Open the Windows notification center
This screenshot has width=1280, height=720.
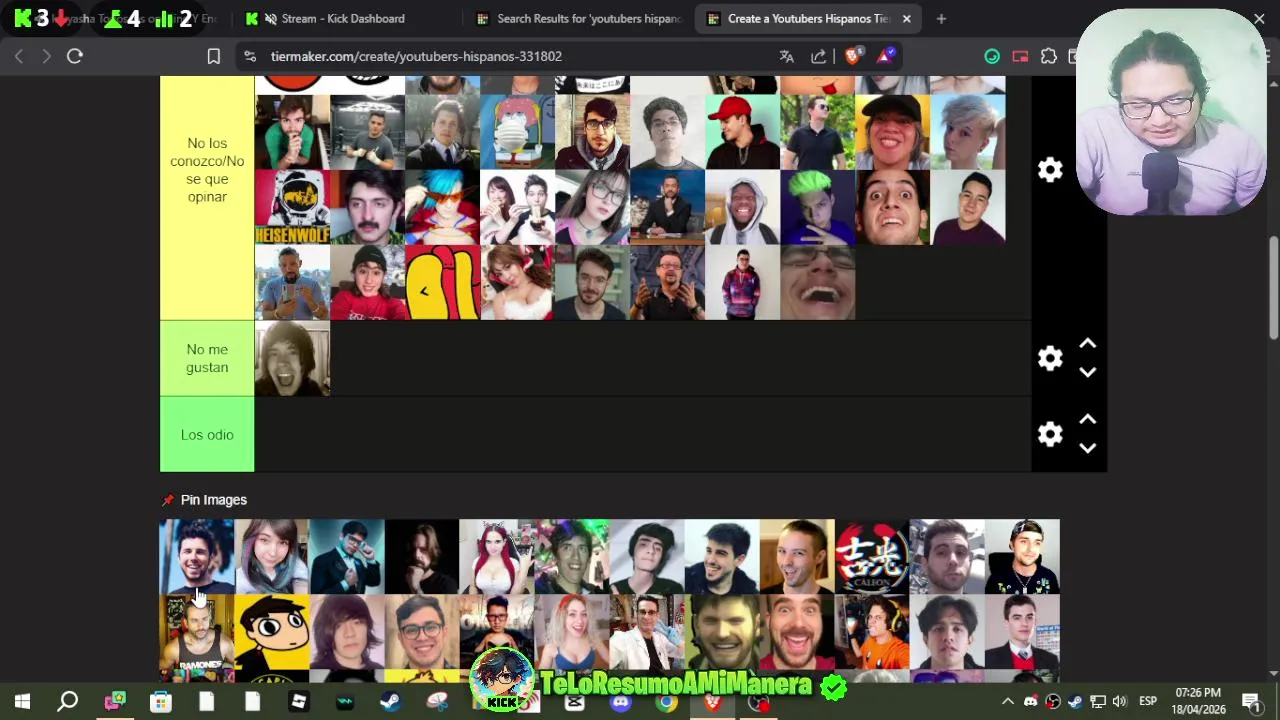[x=1250, y=702]
